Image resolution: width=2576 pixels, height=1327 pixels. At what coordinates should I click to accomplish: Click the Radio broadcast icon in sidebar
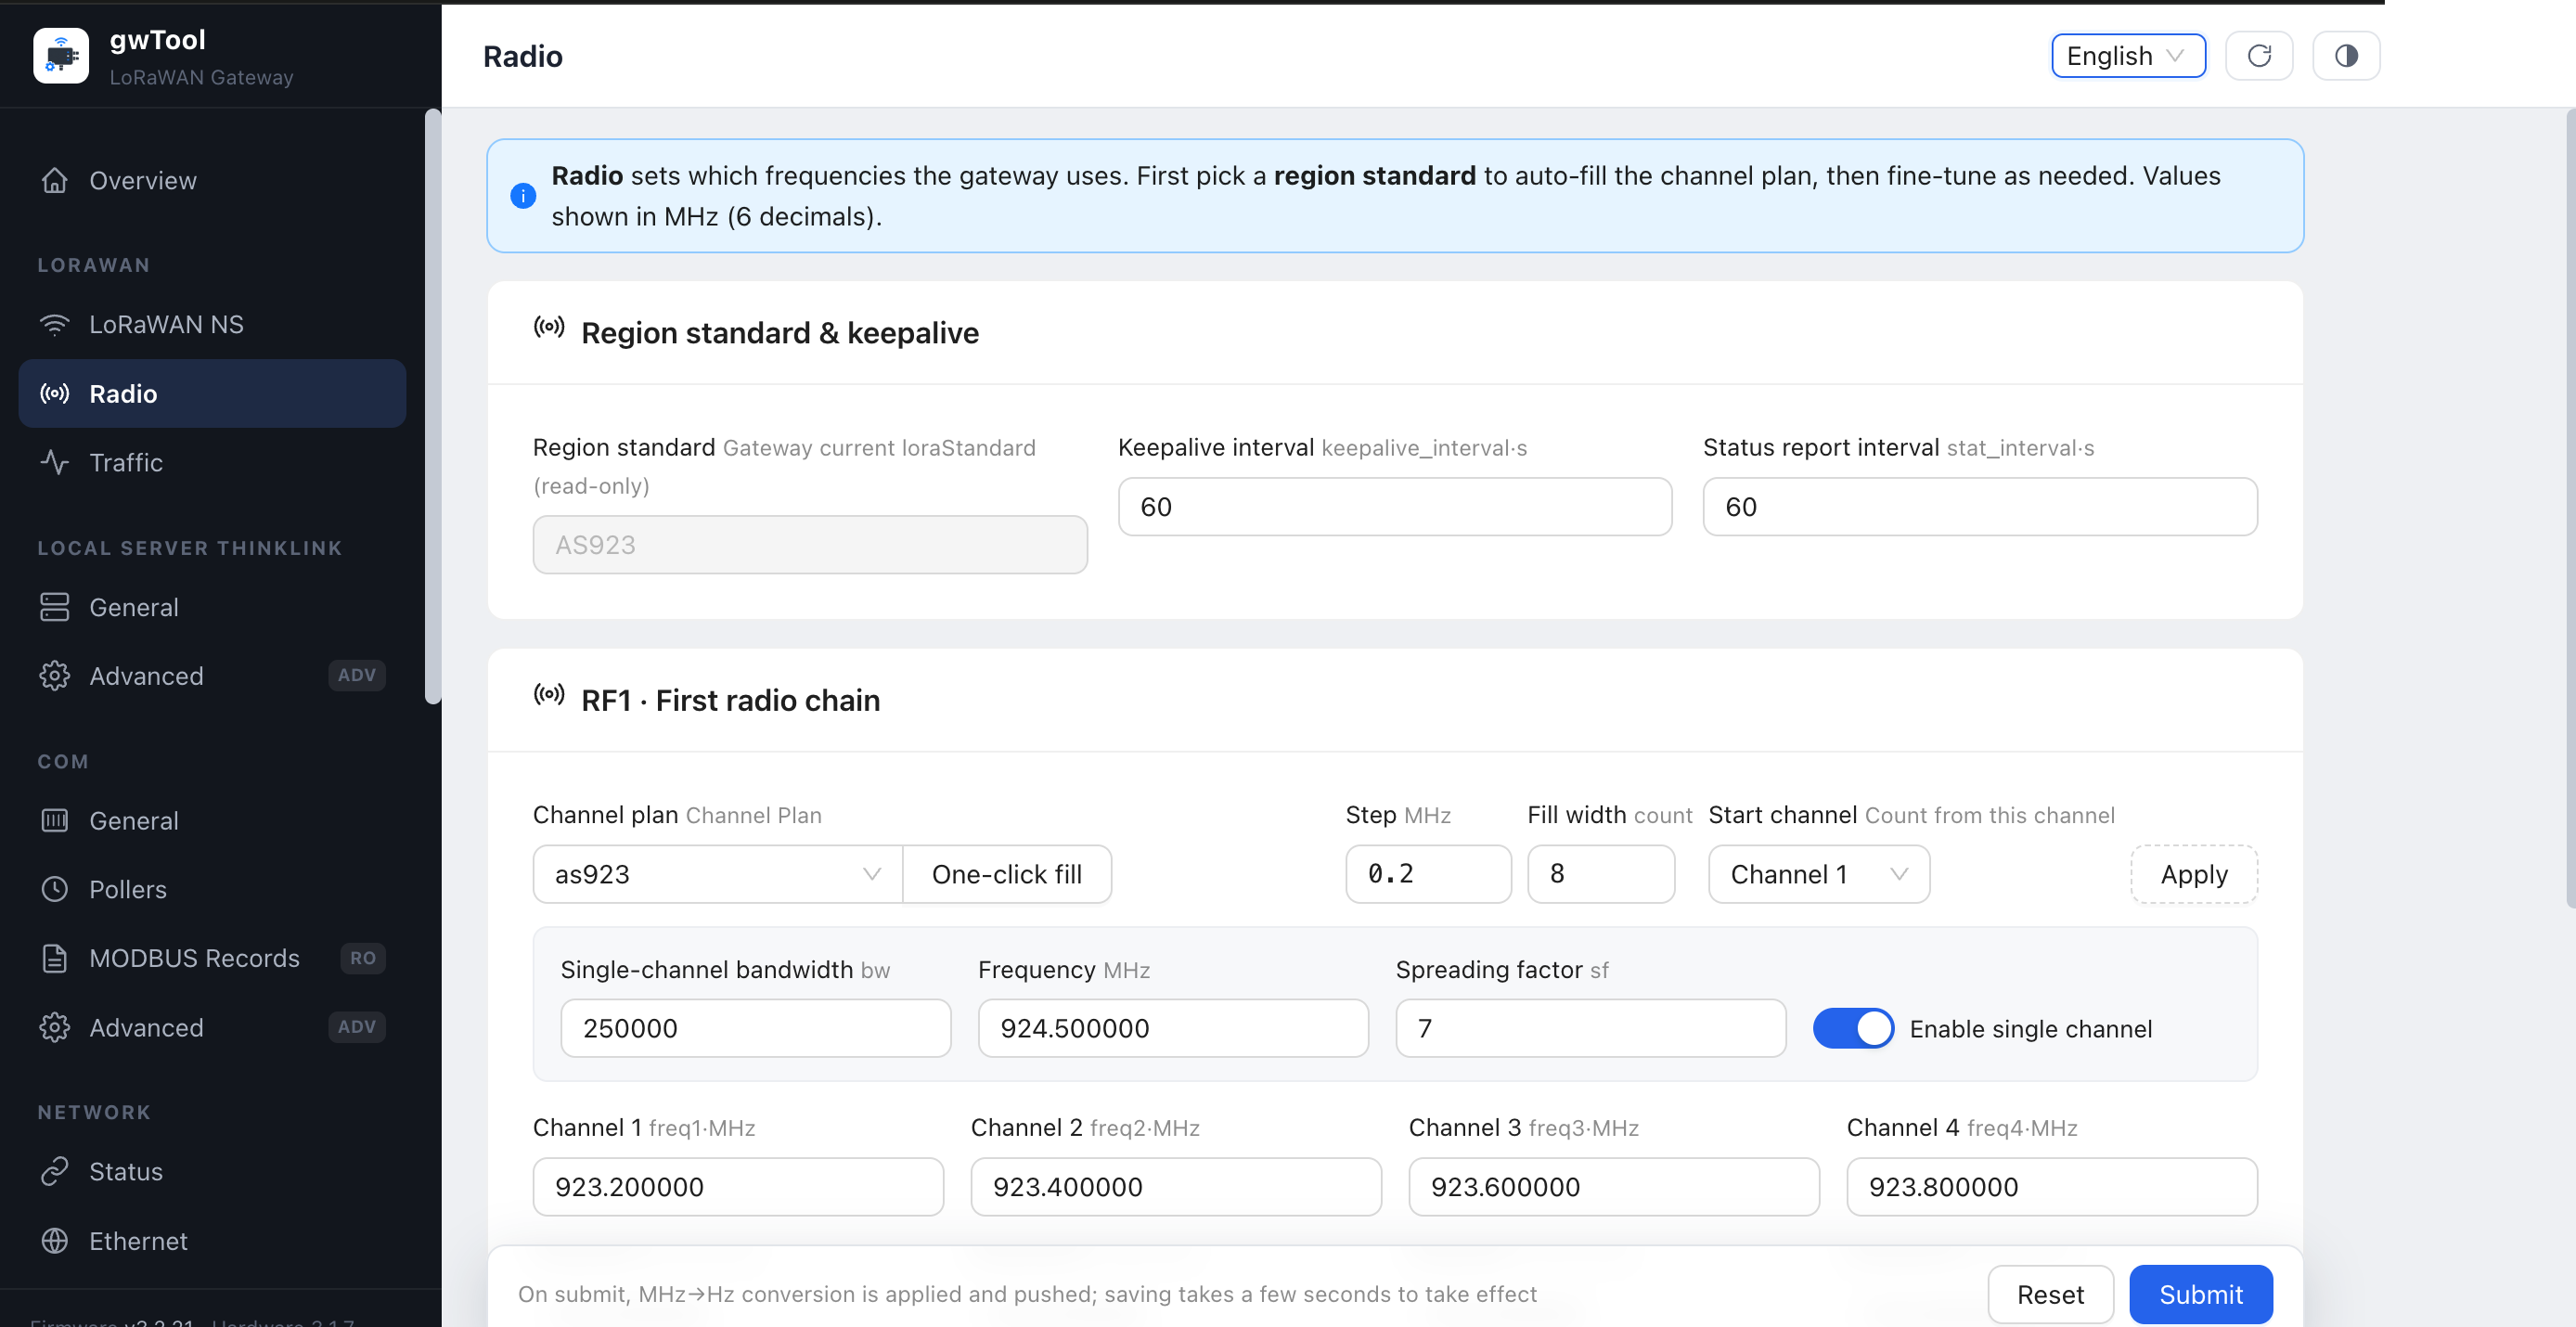click(x=55, y=393)
